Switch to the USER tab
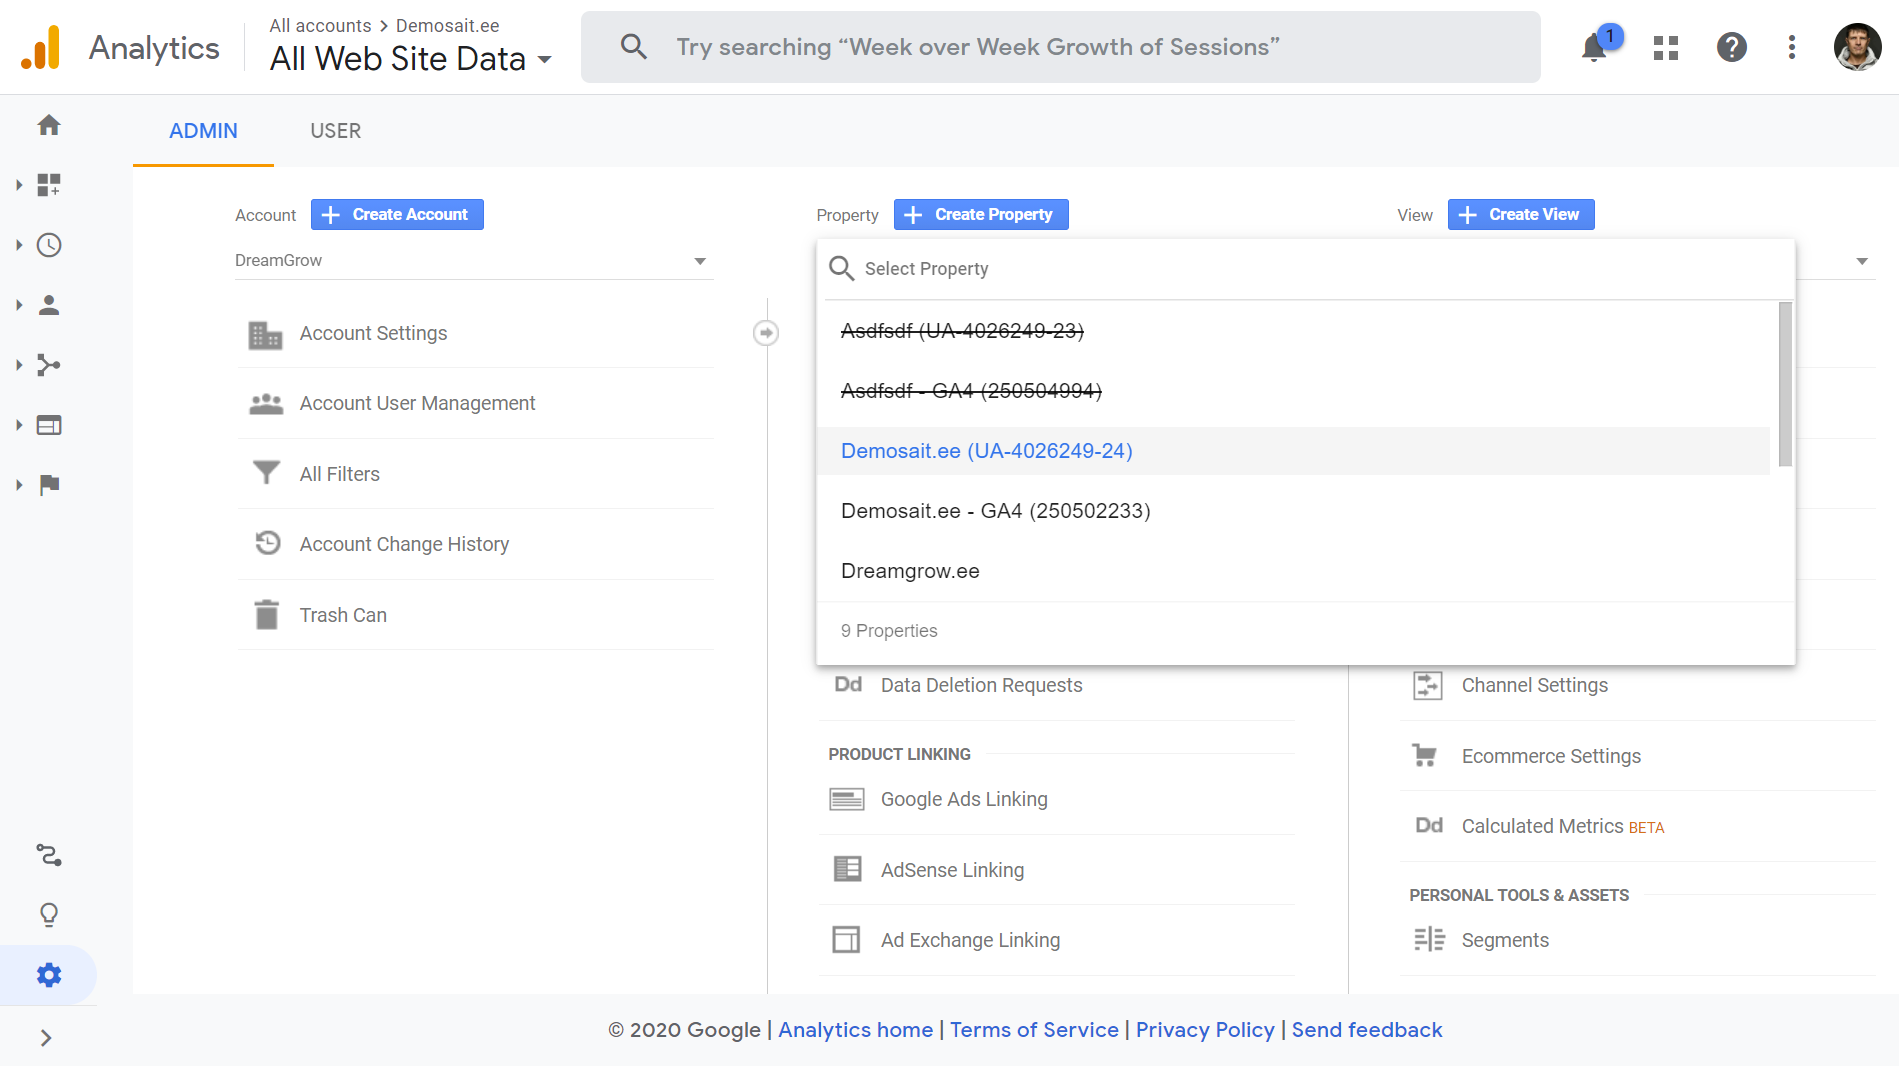This screenshot has width=1899, height=1066. [x=335, y=131]
